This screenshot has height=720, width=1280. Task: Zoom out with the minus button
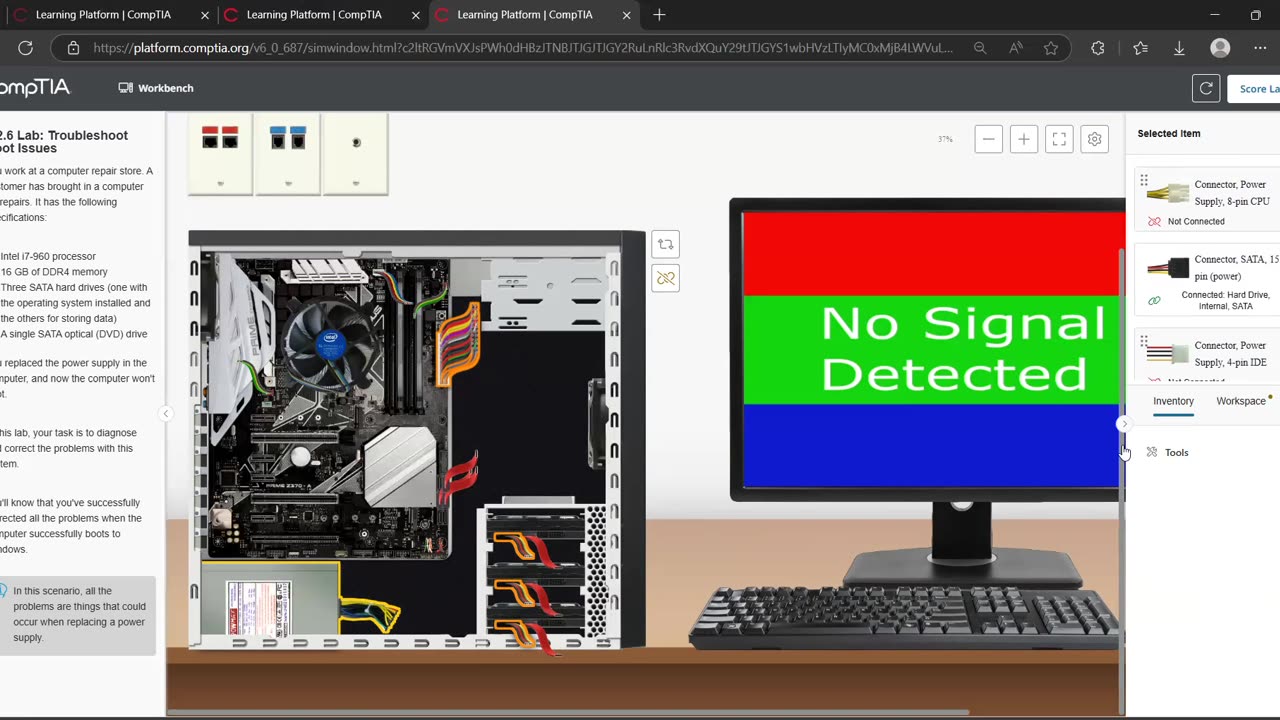tap(988, 139)
